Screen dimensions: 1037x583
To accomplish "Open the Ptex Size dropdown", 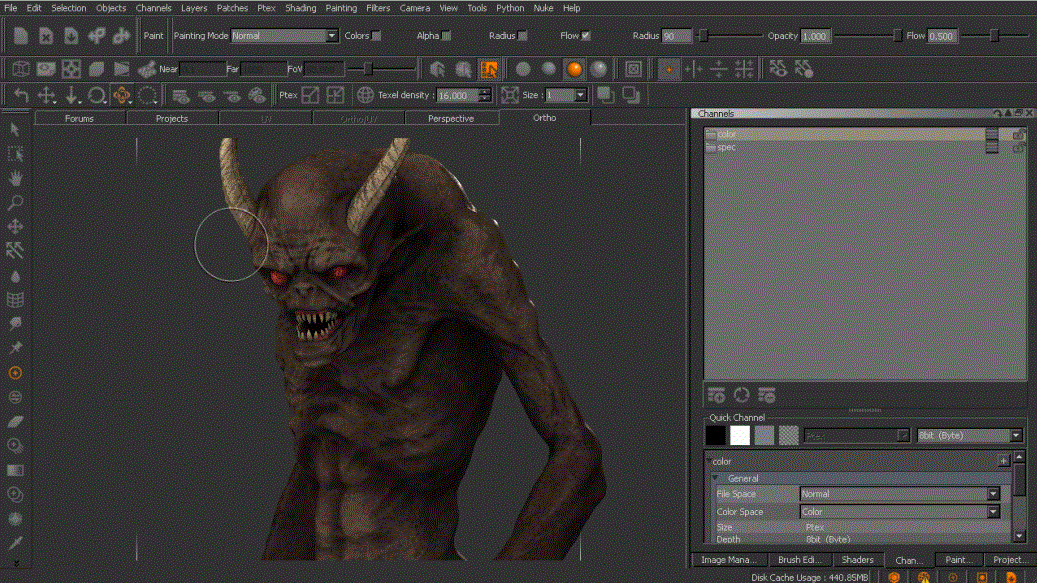I will tap(566, 95).
